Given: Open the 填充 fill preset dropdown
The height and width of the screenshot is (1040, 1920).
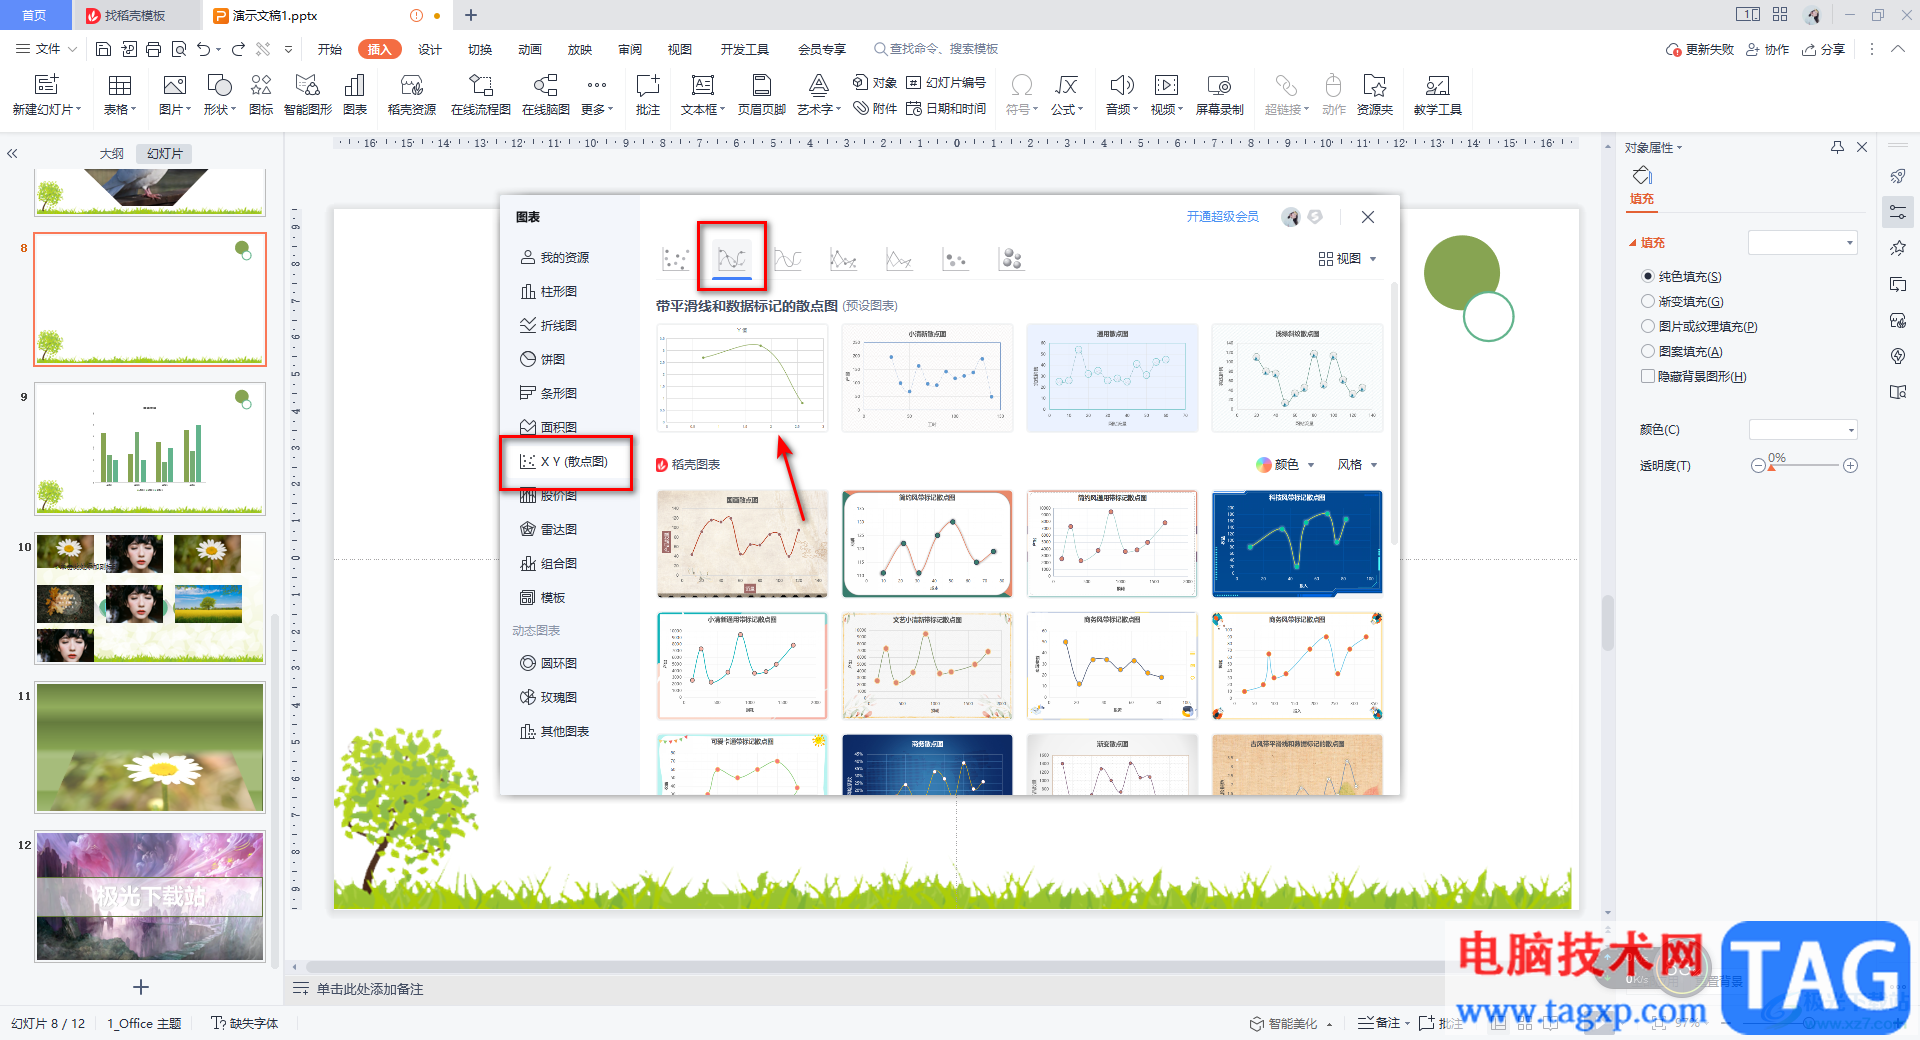Looking at the screenshot, I should click(x=1802, y=242).
